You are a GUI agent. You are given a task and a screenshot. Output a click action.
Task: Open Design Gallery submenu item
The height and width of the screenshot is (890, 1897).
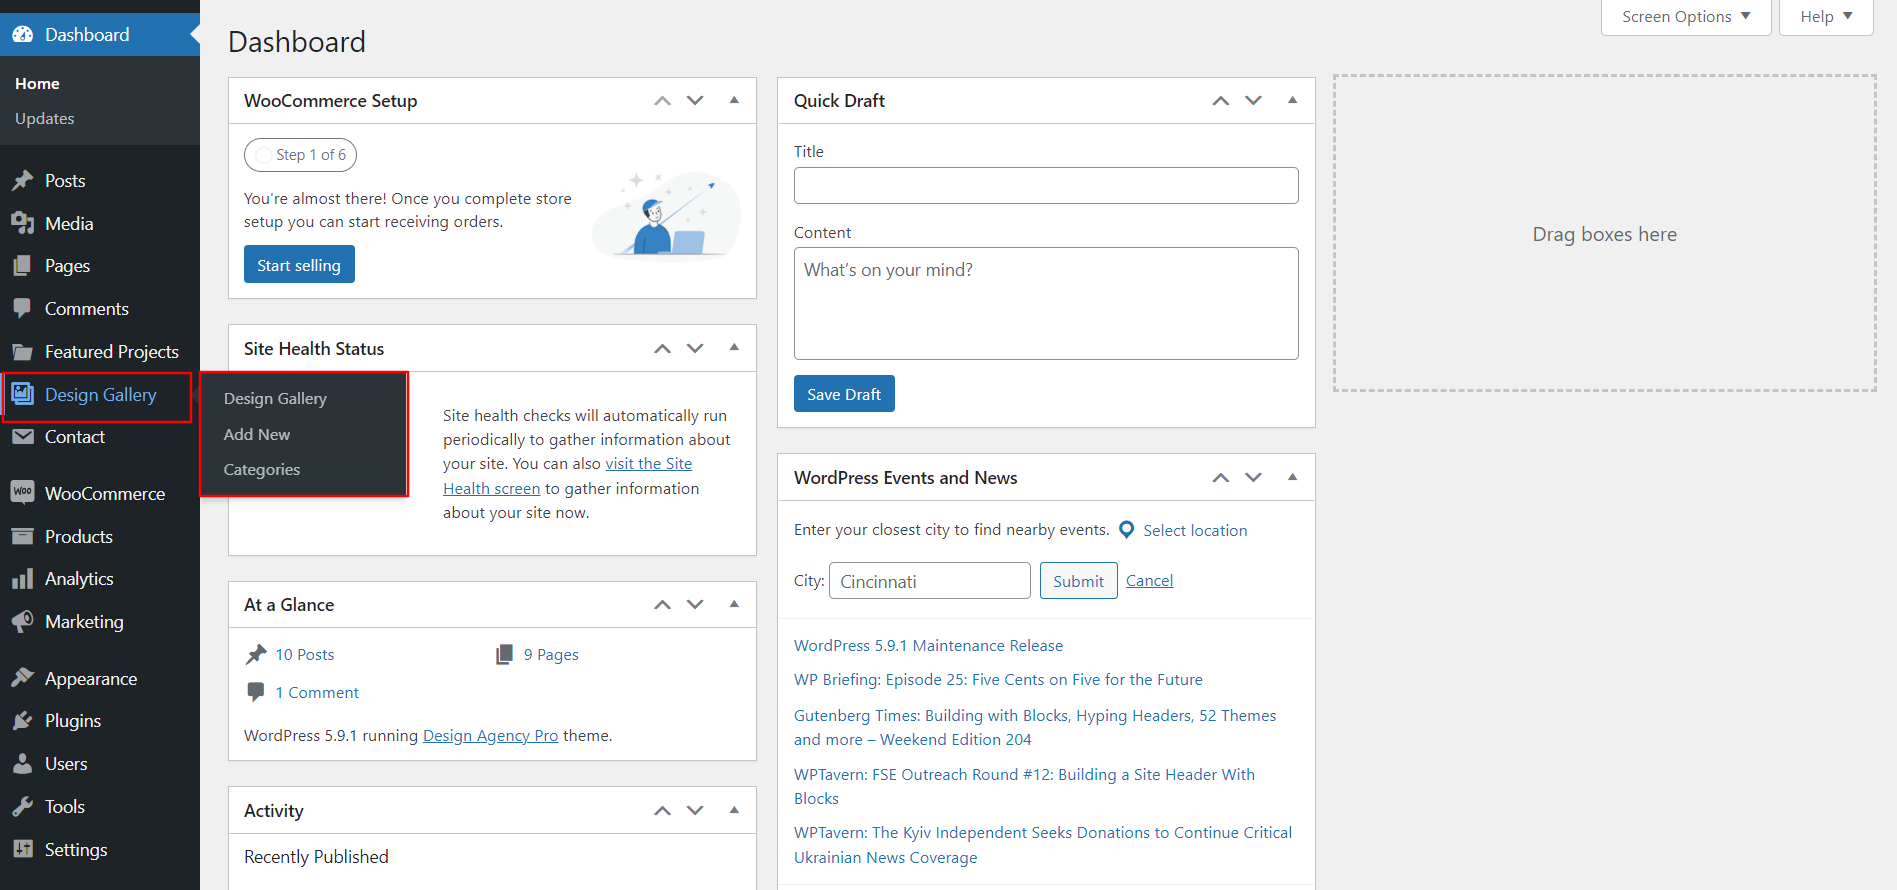click(x=275, y=398)
